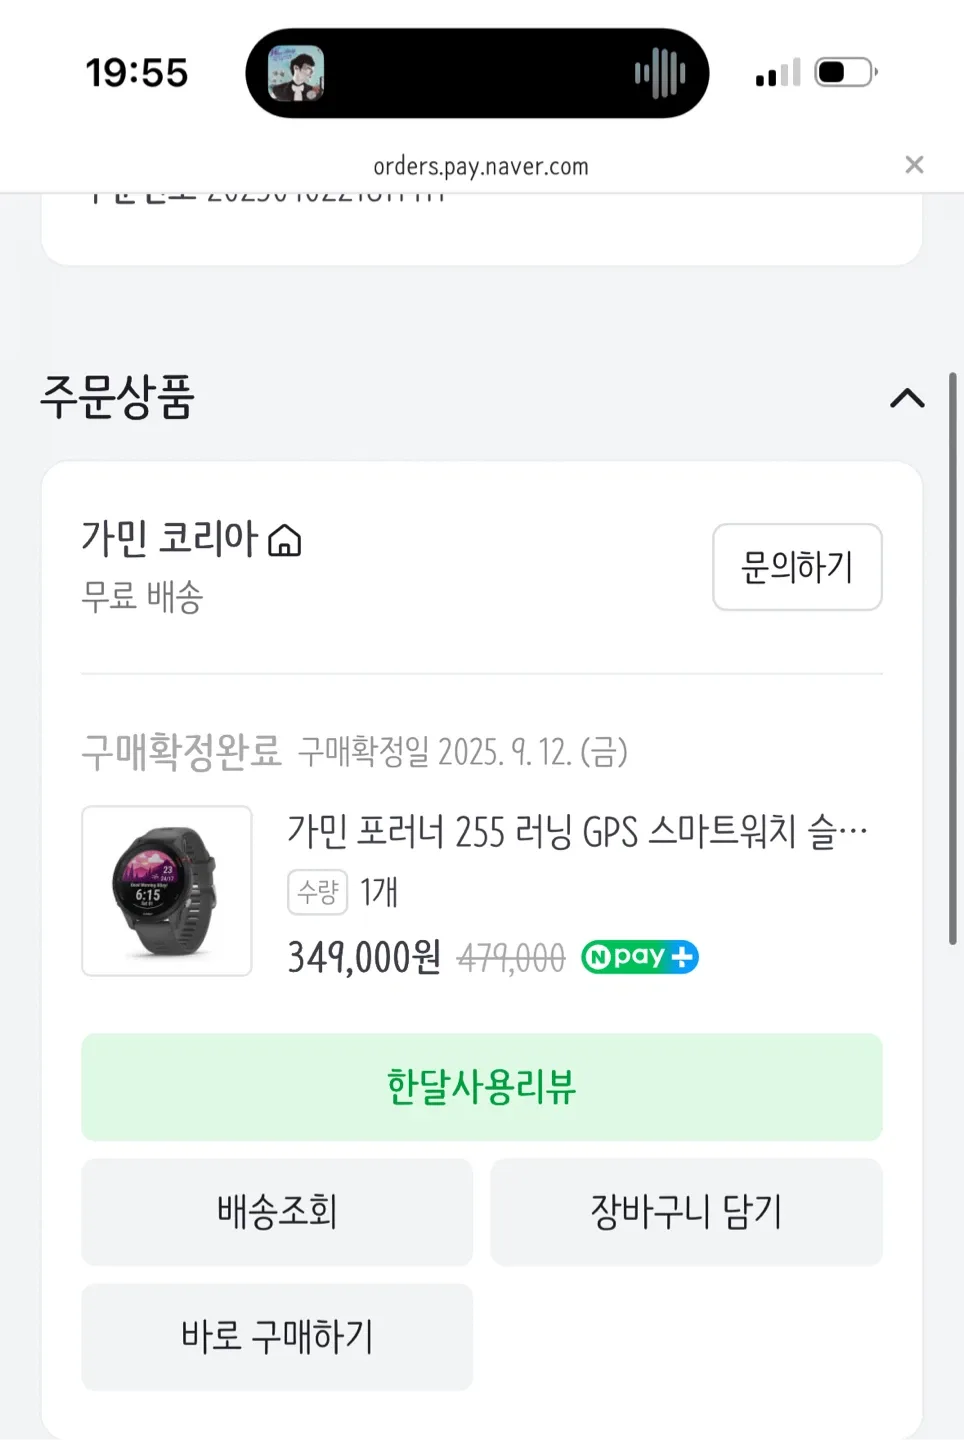Image resolution: width=964 pixels, height=1440 pixels.
Task: Open the 가민 포러너 255 product title
Action: click(x=577, y=831)
